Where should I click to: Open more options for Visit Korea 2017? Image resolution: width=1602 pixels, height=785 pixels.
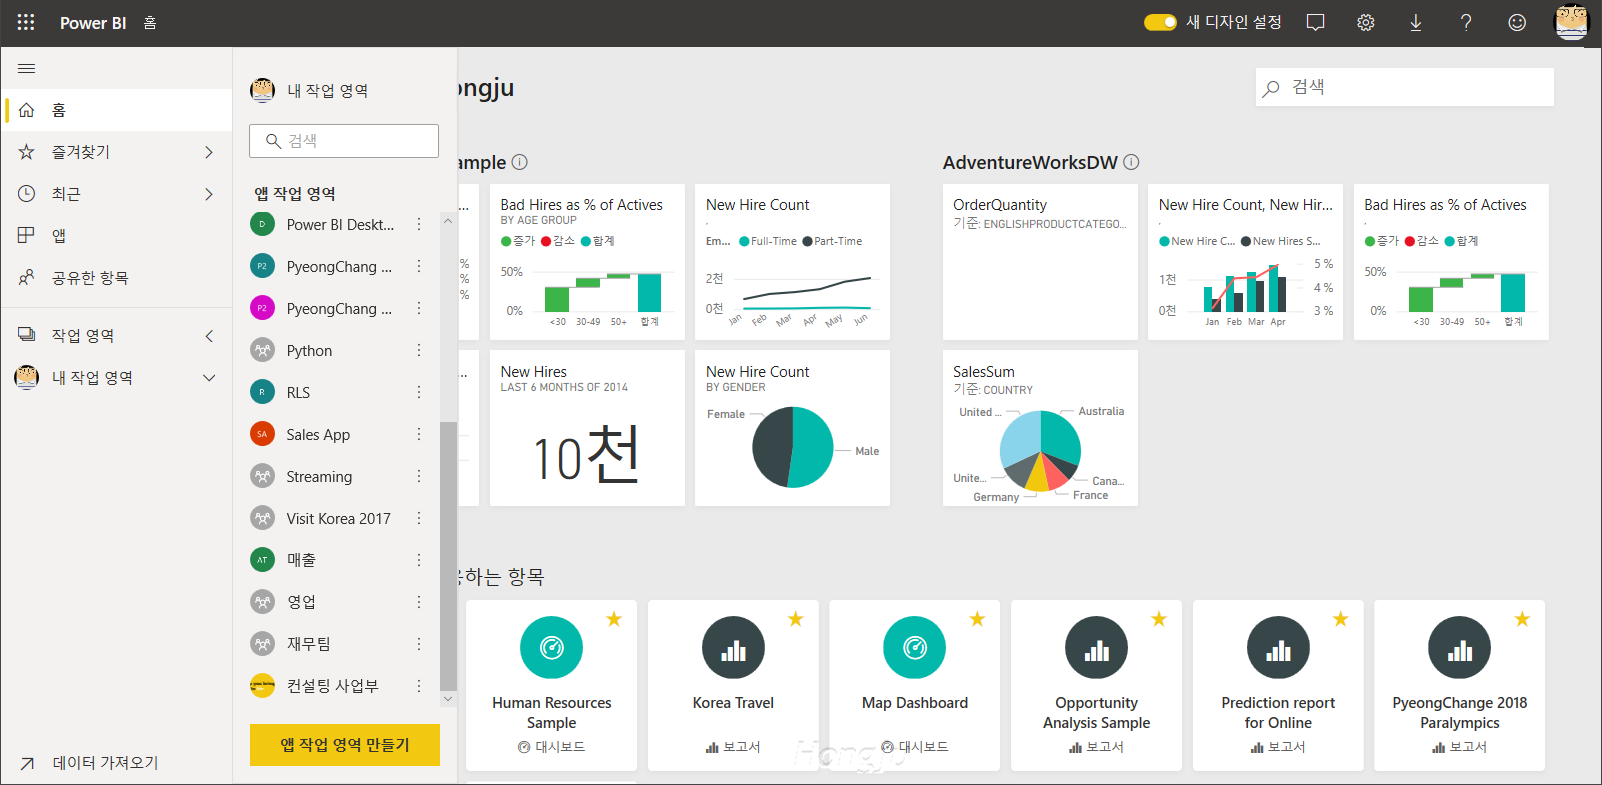419,519
